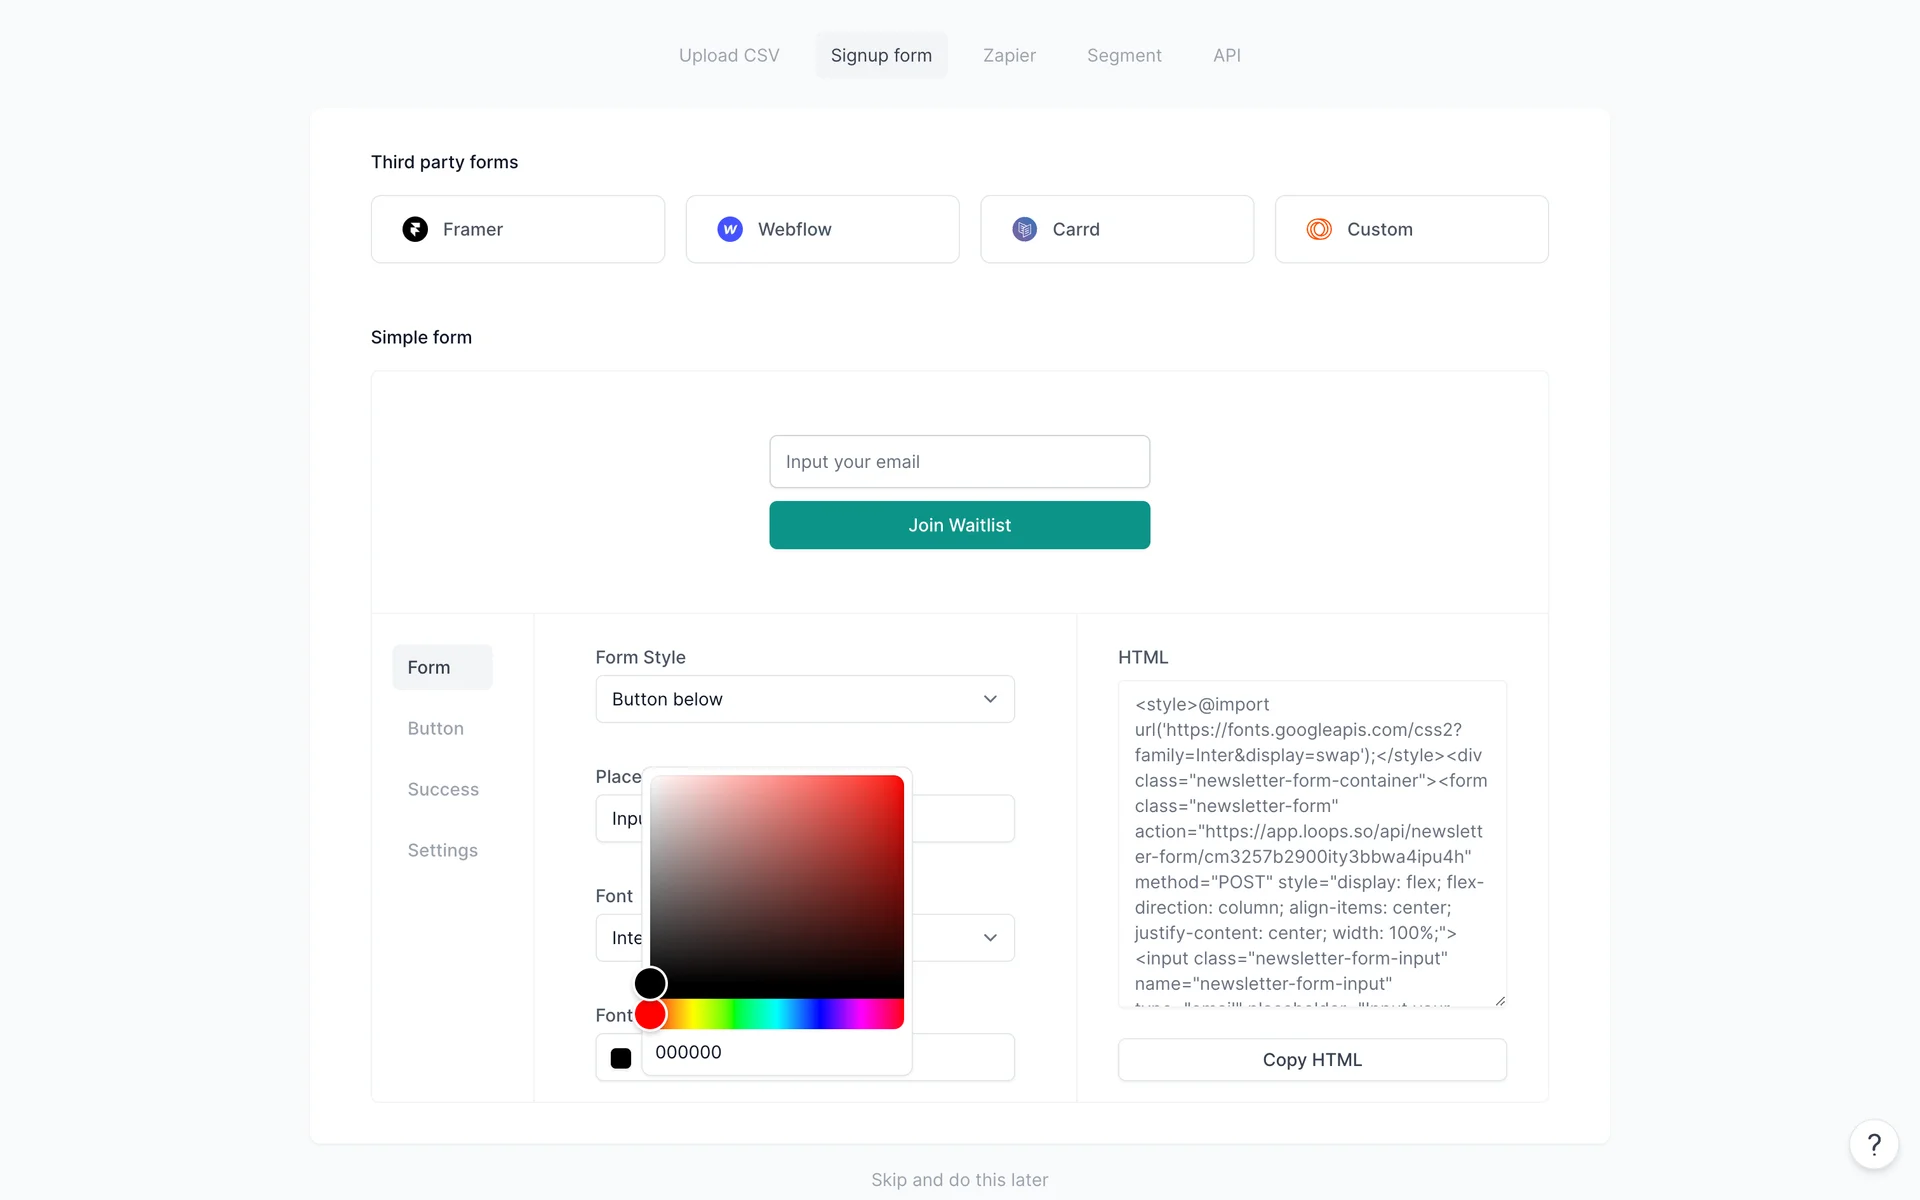Click the black font color swatch
1920x1200 pixels.
(621, 1058)
